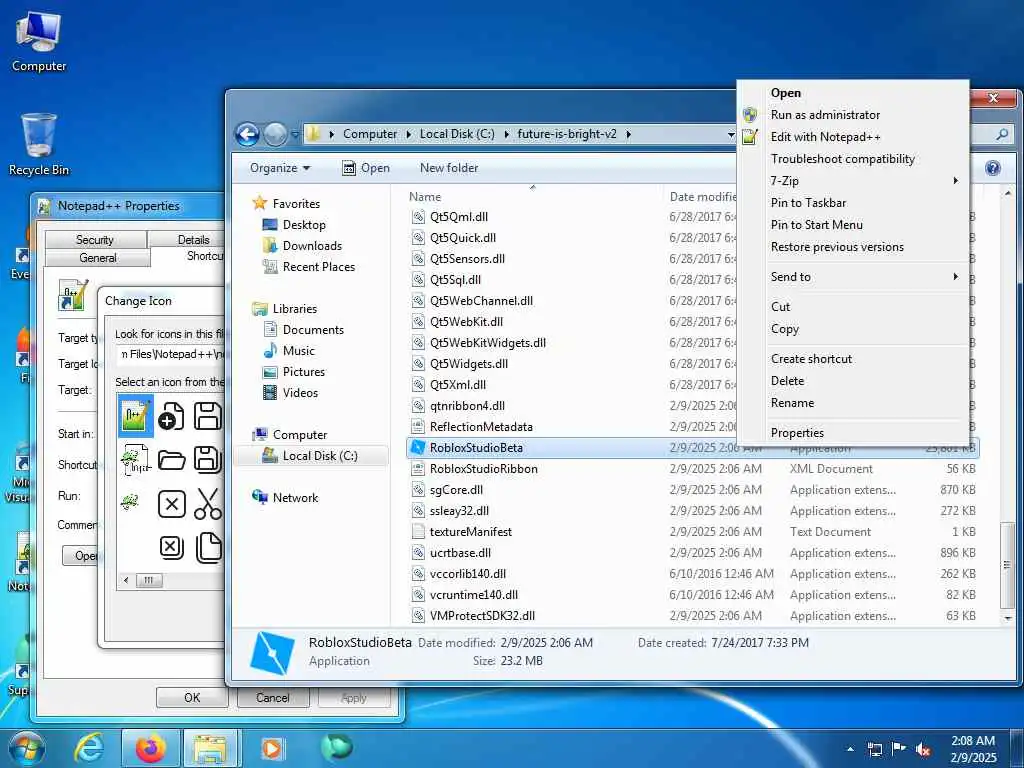Click the muted volume tray icon

(x=923, y=749)
